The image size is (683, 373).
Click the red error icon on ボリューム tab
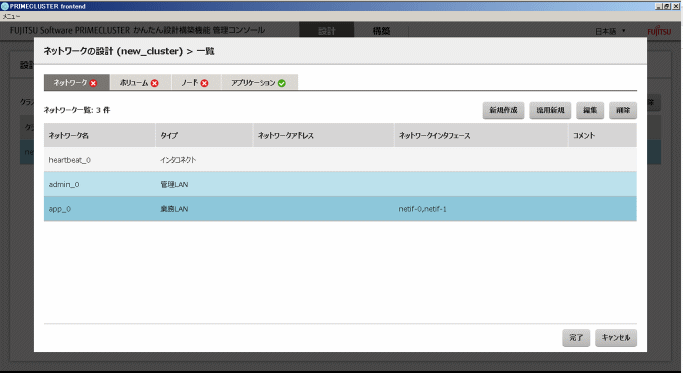pyautogui.click(x=155, y=83)
